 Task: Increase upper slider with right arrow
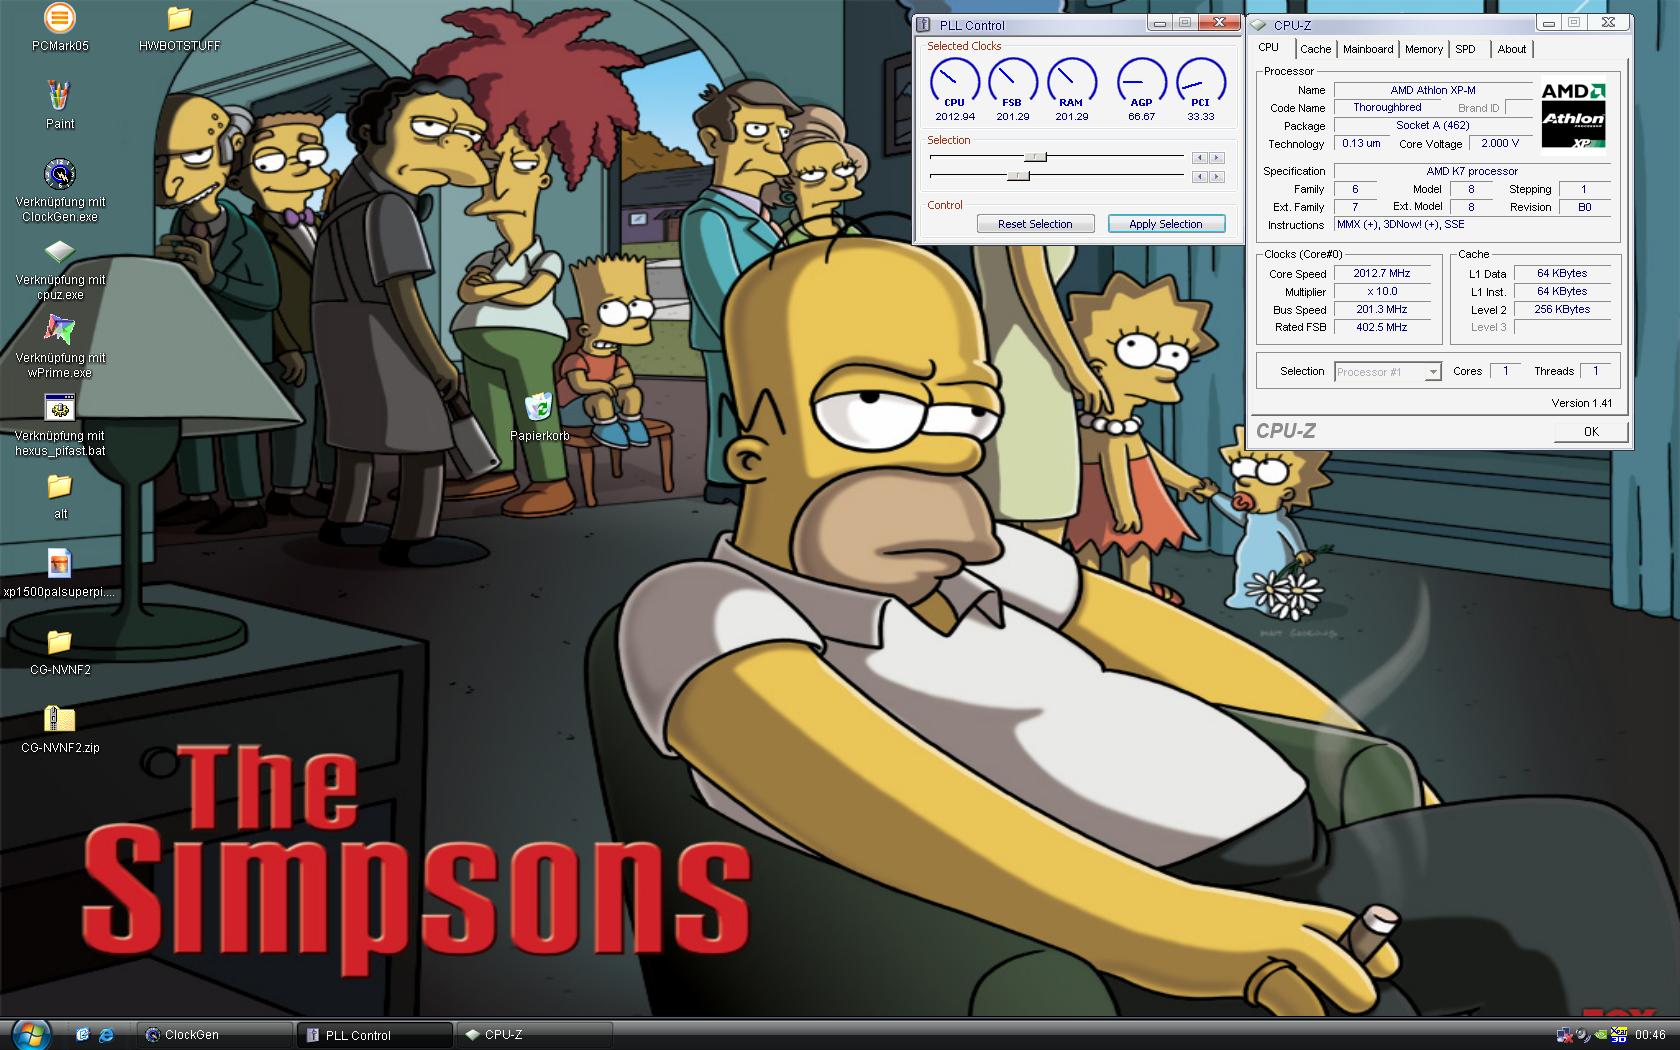tap(1216, 158)
